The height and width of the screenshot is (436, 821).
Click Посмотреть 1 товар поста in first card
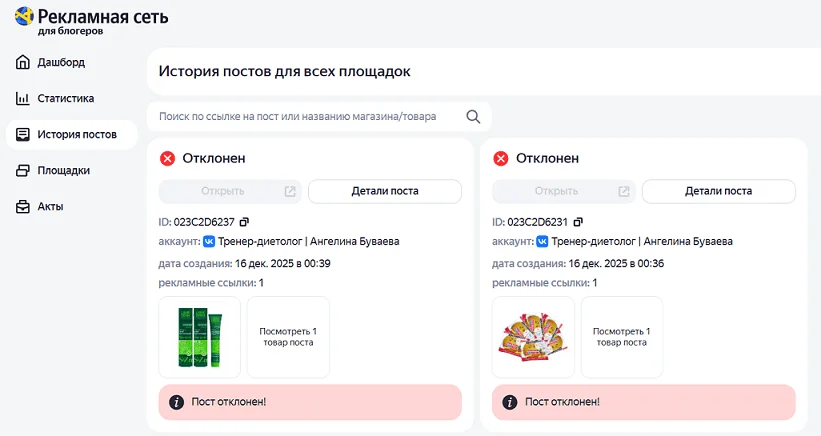point(288,337)
